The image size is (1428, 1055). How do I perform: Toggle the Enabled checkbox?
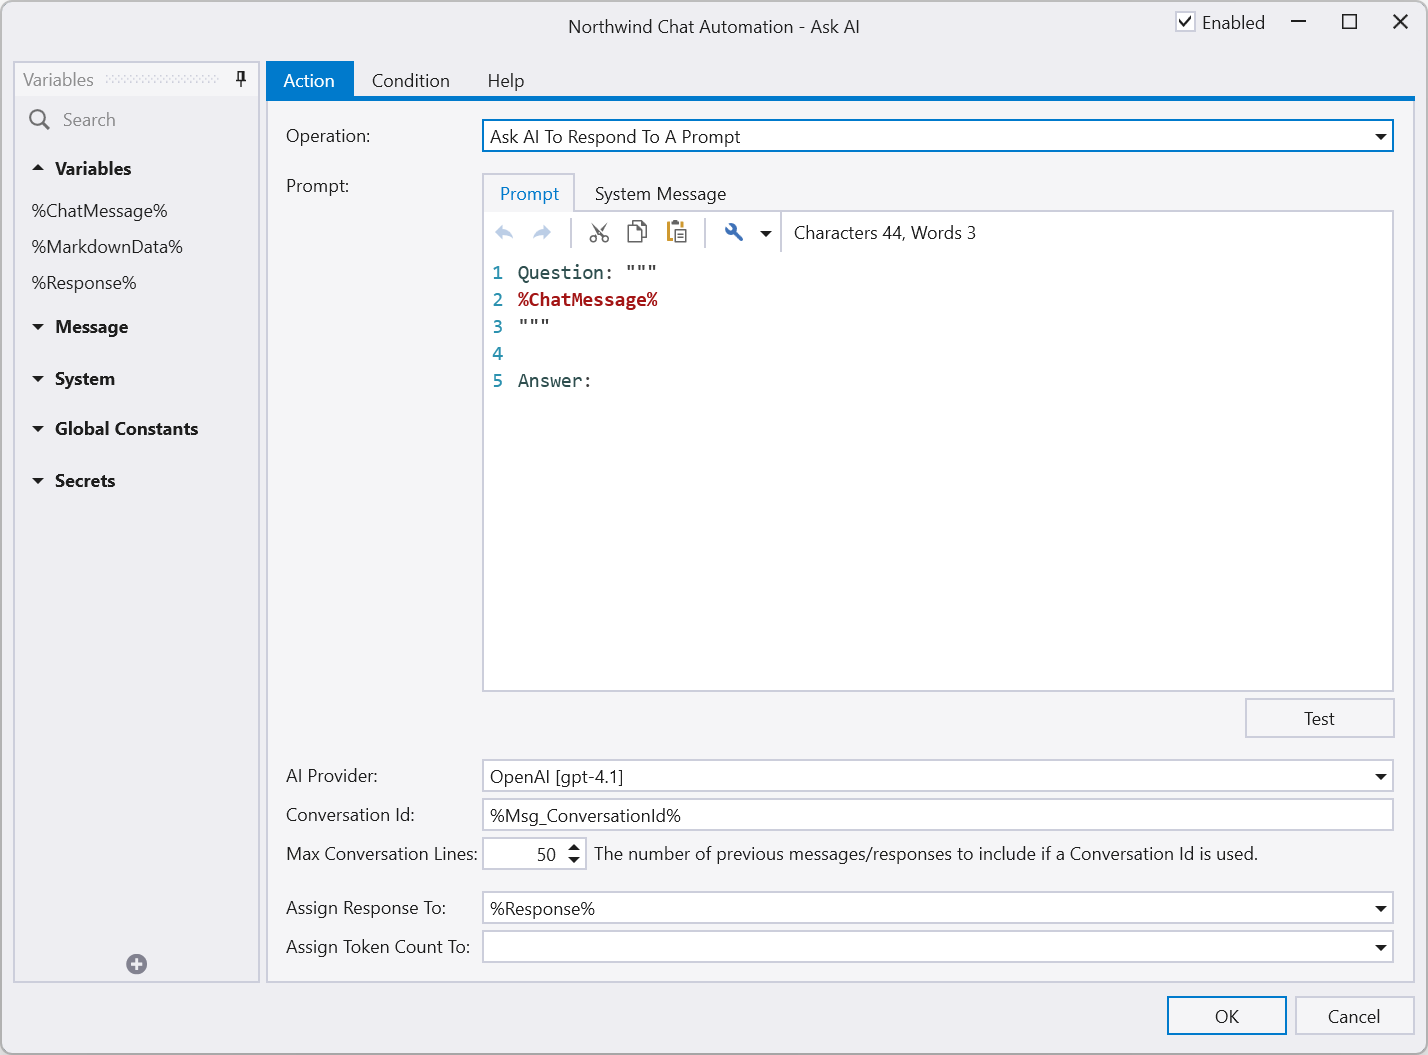coord(1185,22)
